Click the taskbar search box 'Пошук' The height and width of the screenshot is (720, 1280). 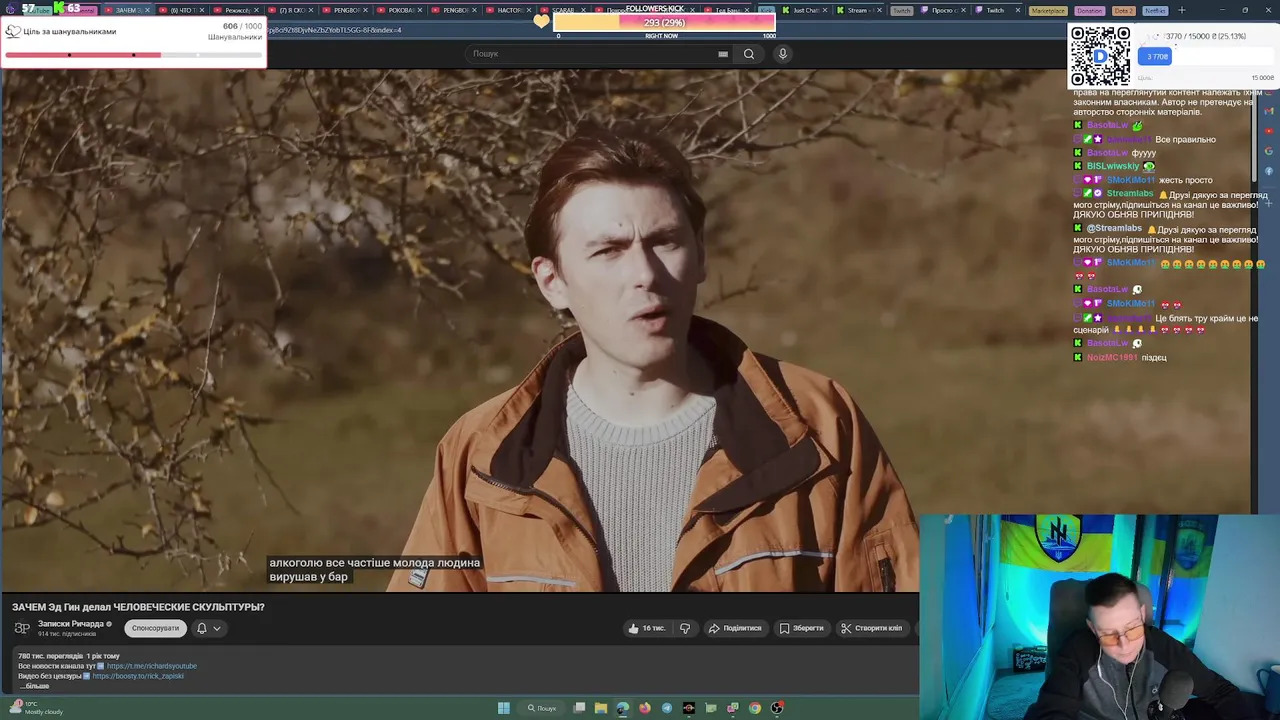coord(543,708)
